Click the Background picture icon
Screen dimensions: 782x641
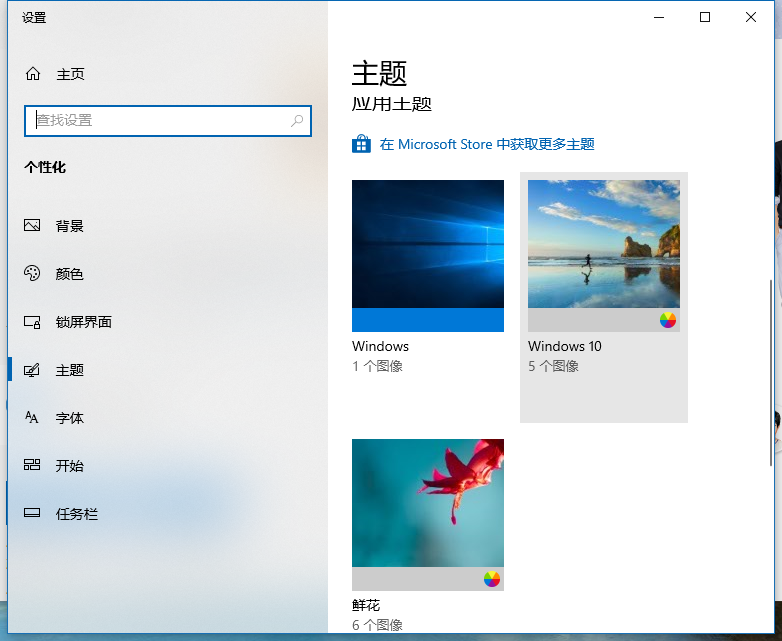click(32, 225)
